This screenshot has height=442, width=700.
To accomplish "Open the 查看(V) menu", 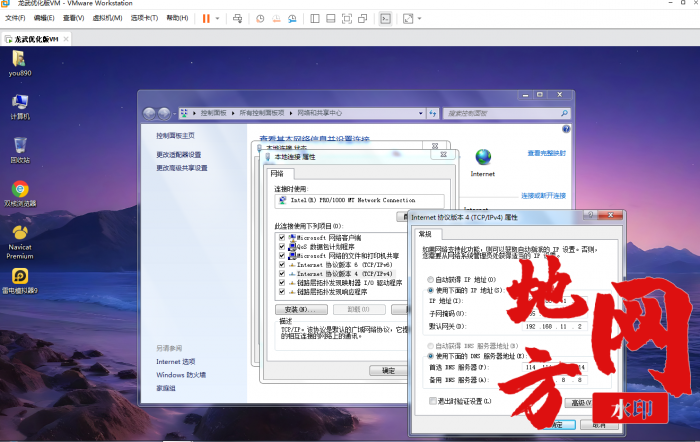I will click(x=73, y=18).
